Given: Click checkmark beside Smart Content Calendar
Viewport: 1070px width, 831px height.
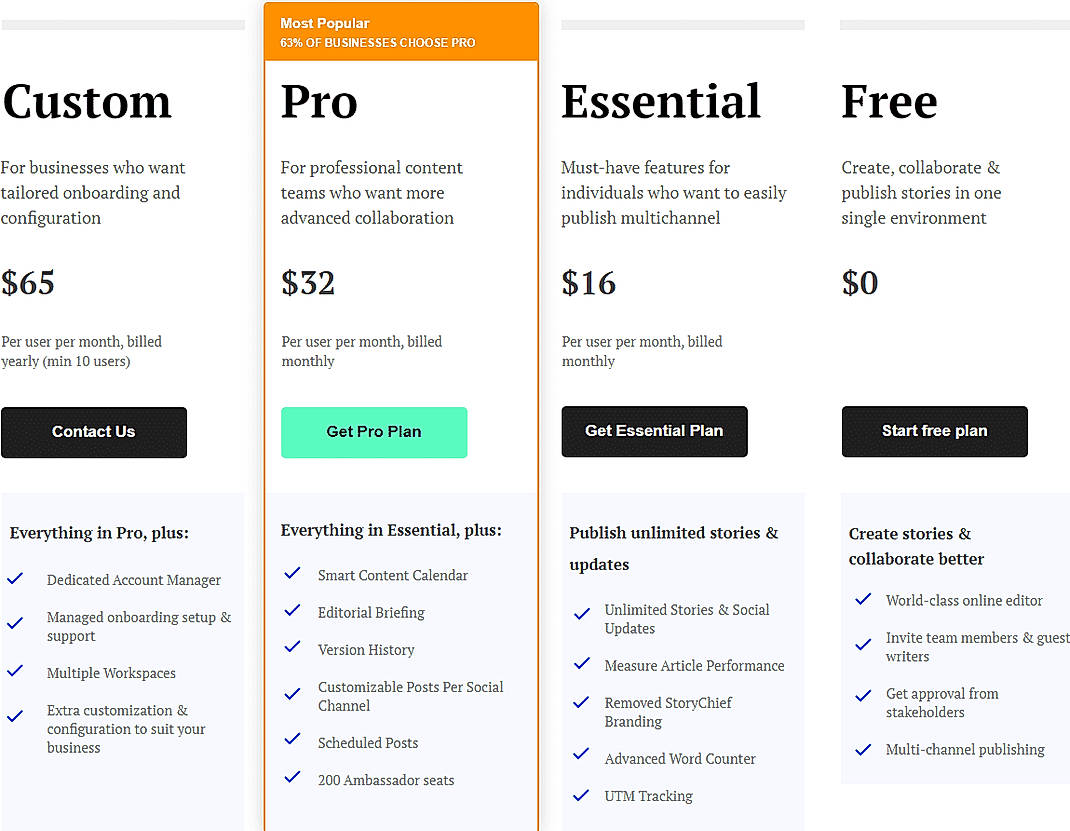Looking at the screenshot, I should (x=292, y=573).
